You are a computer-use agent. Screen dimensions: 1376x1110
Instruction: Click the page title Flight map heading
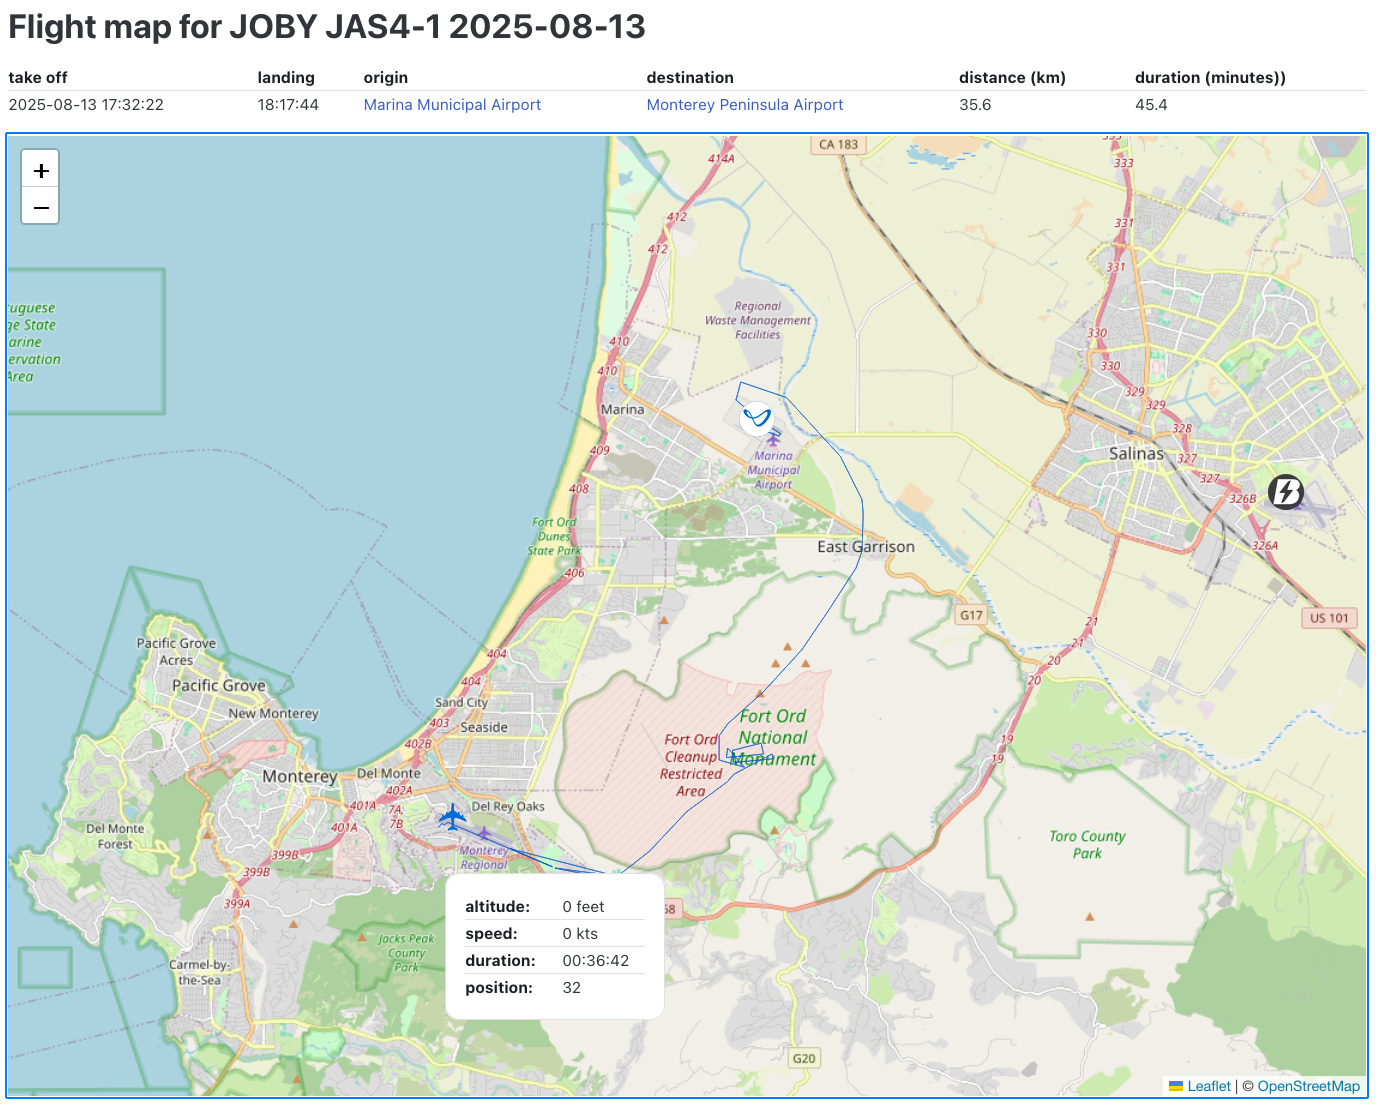point(327,27)
